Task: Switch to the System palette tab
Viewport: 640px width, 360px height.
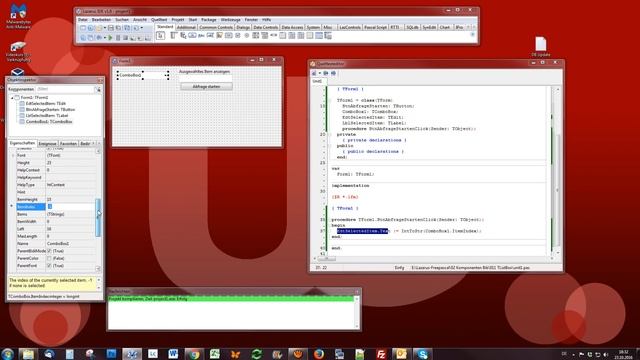Action: point(313,27)
